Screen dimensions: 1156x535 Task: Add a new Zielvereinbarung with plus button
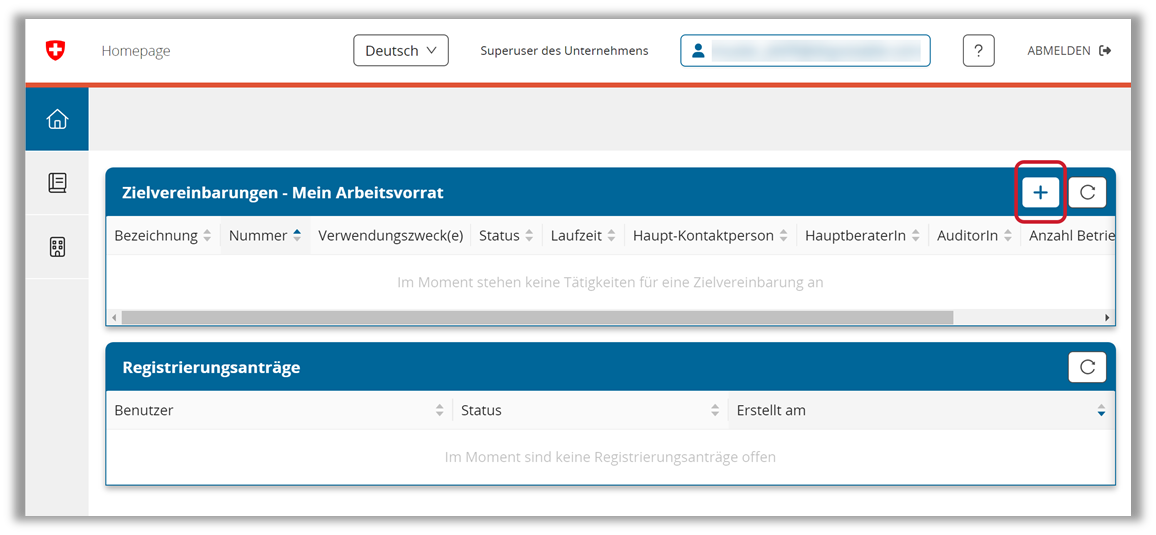[1040, 192]
